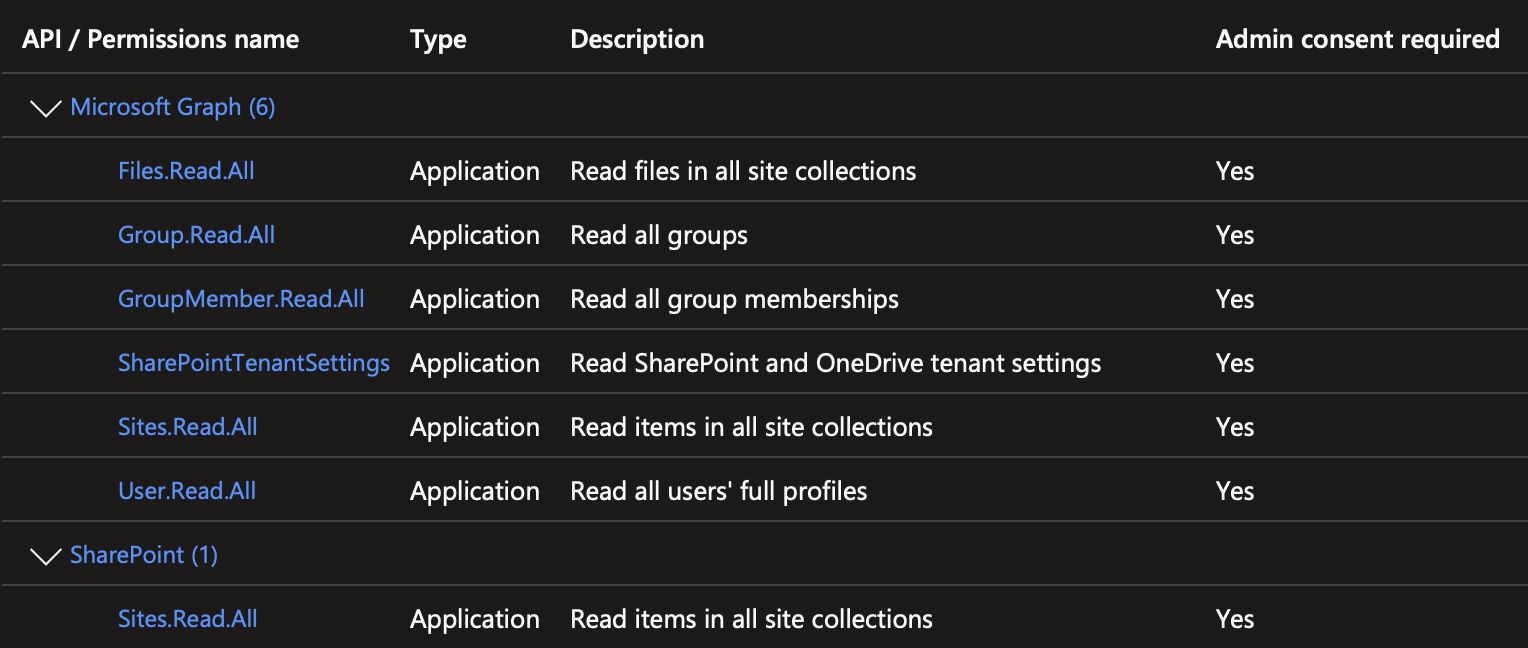Click Yes in SharePointTenantSettings row

pos(1235,363)
